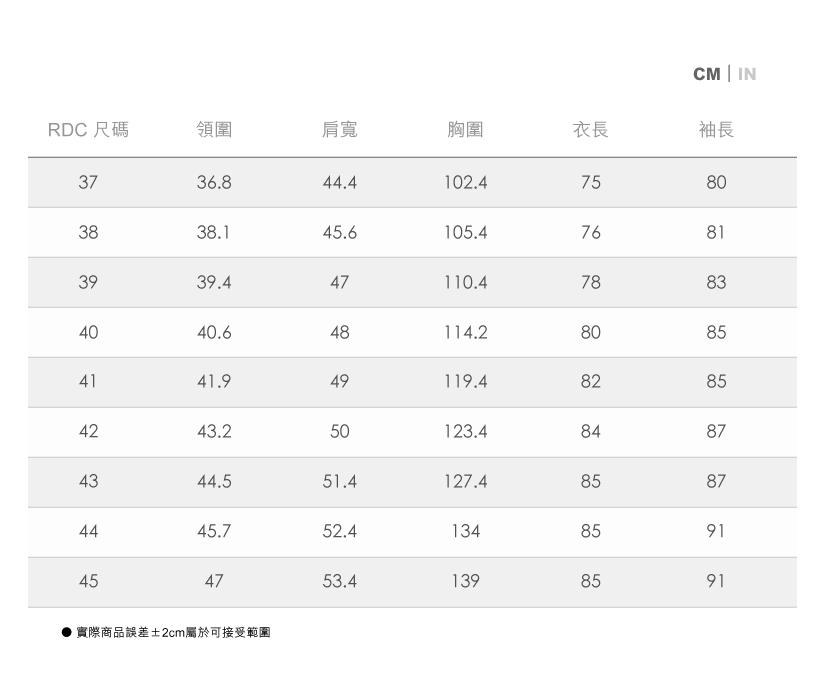Screen dimensions: 825x700
Task: Click the 45.6 shoulder width cell
Action: click(x=339, y=233)
